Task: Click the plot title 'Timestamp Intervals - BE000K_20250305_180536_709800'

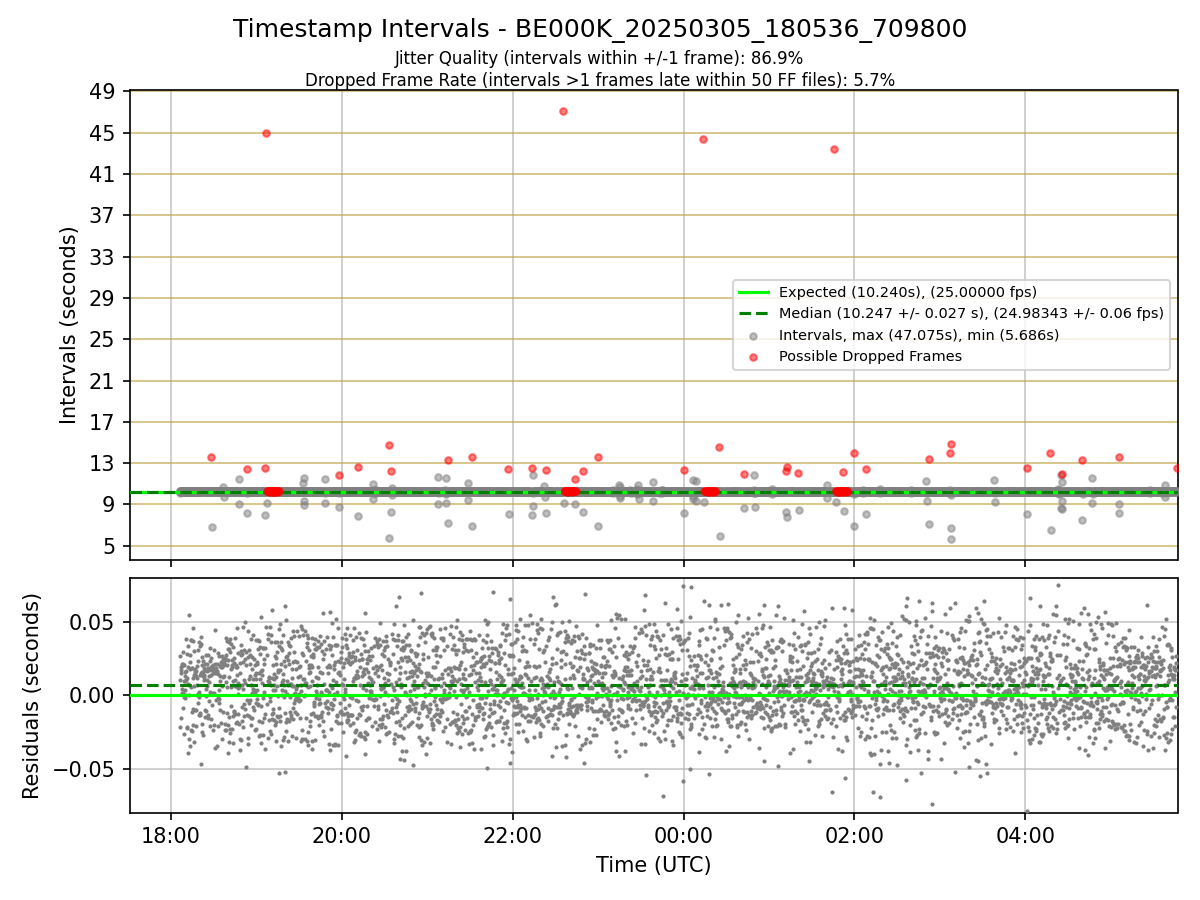Action: (600, 29)
